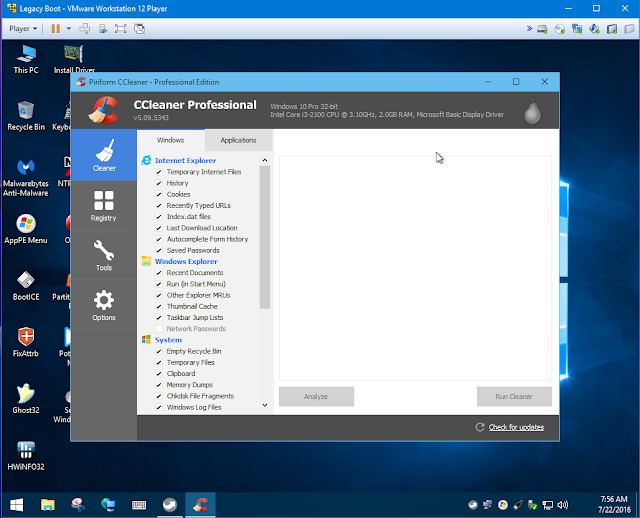Select BootICE desktop icon
640x518 pixels.
[x=26, y=286]
